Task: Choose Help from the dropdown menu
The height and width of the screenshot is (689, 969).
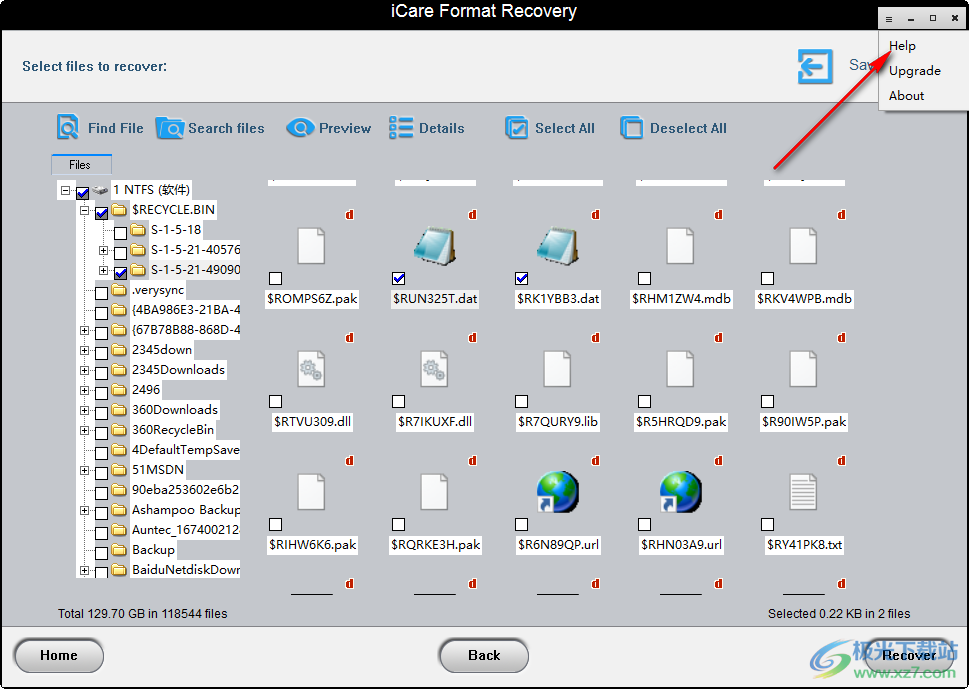Action: (x=902, y=46)
